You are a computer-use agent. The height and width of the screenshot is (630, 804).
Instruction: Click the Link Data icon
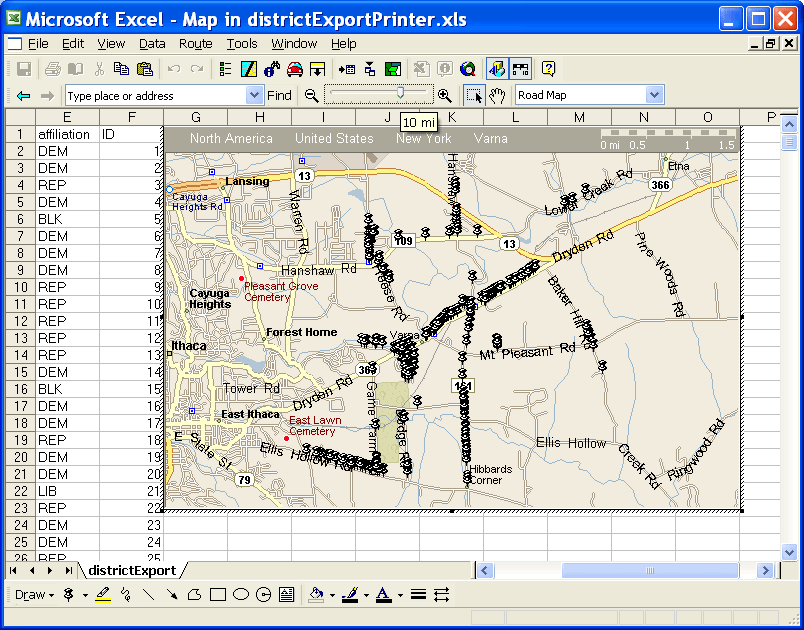coord(370,69)
